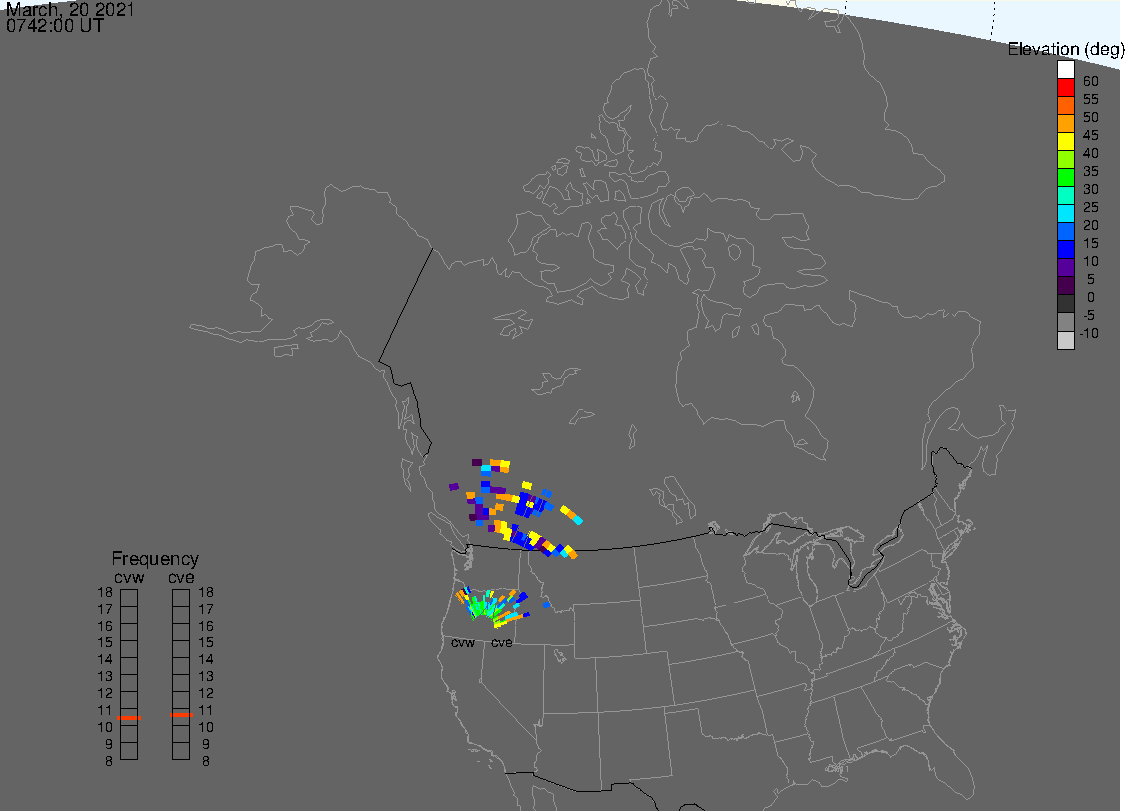This screenshot has width=1125, height=811.
Task: Click legend value 30
Action: click(x=1091, y=189)
